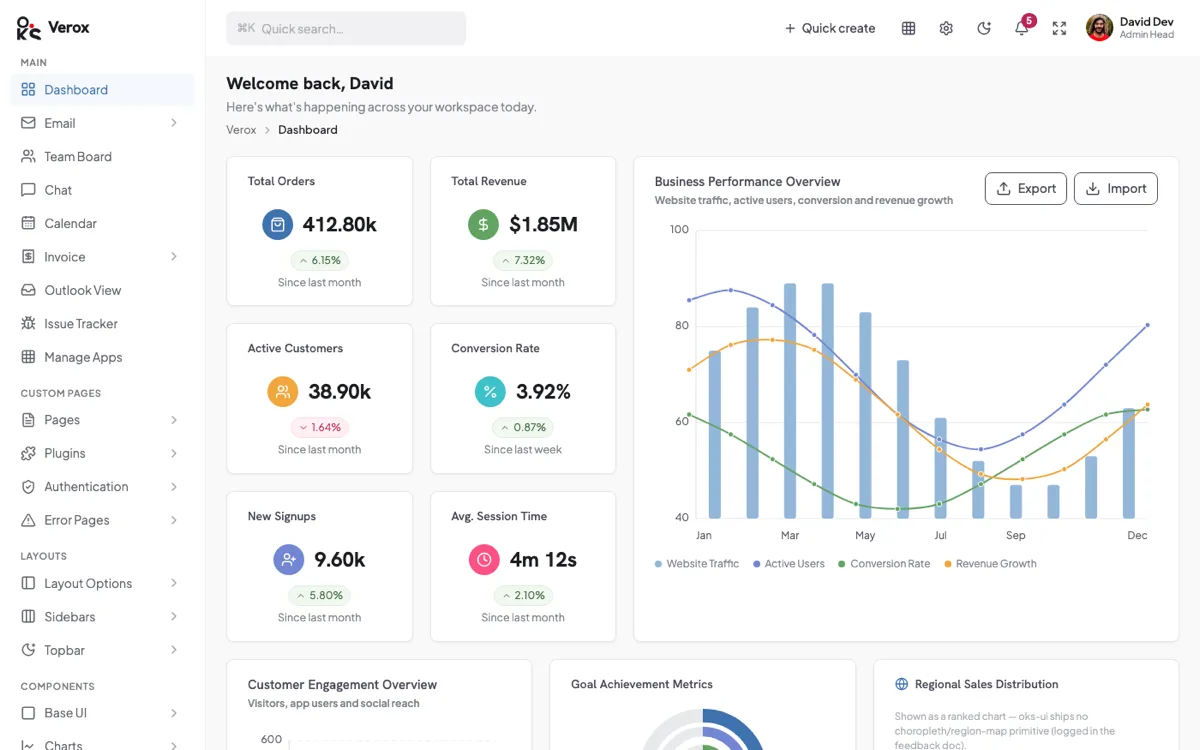Click the Topbar sidebar icon
Viewport: 1200px width, 750px height.
tap(28, 650)
